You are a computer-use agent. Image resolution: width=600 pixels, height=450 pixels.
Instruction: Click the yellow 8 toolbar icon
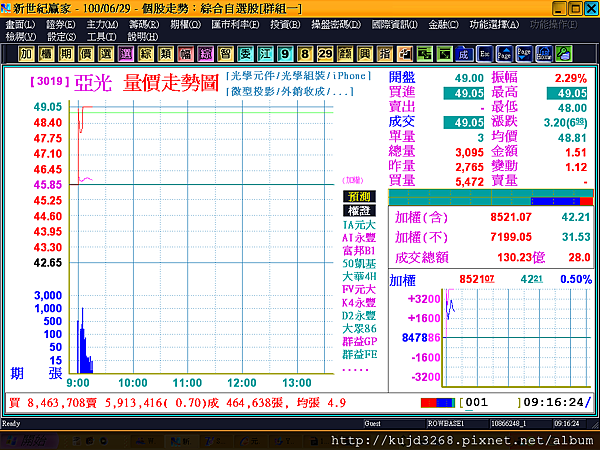[305, 54]
